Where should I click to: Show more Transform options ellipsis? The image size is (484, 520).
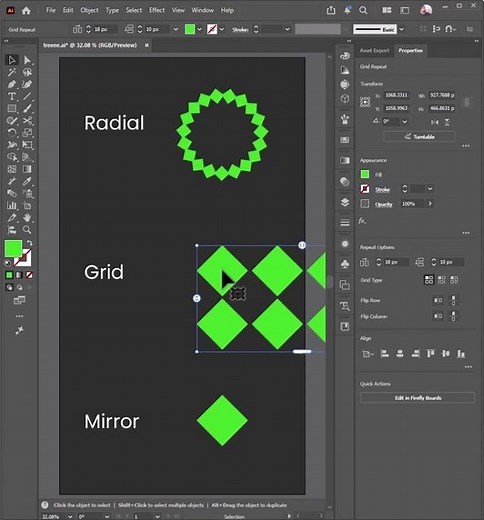click(466, 146)
